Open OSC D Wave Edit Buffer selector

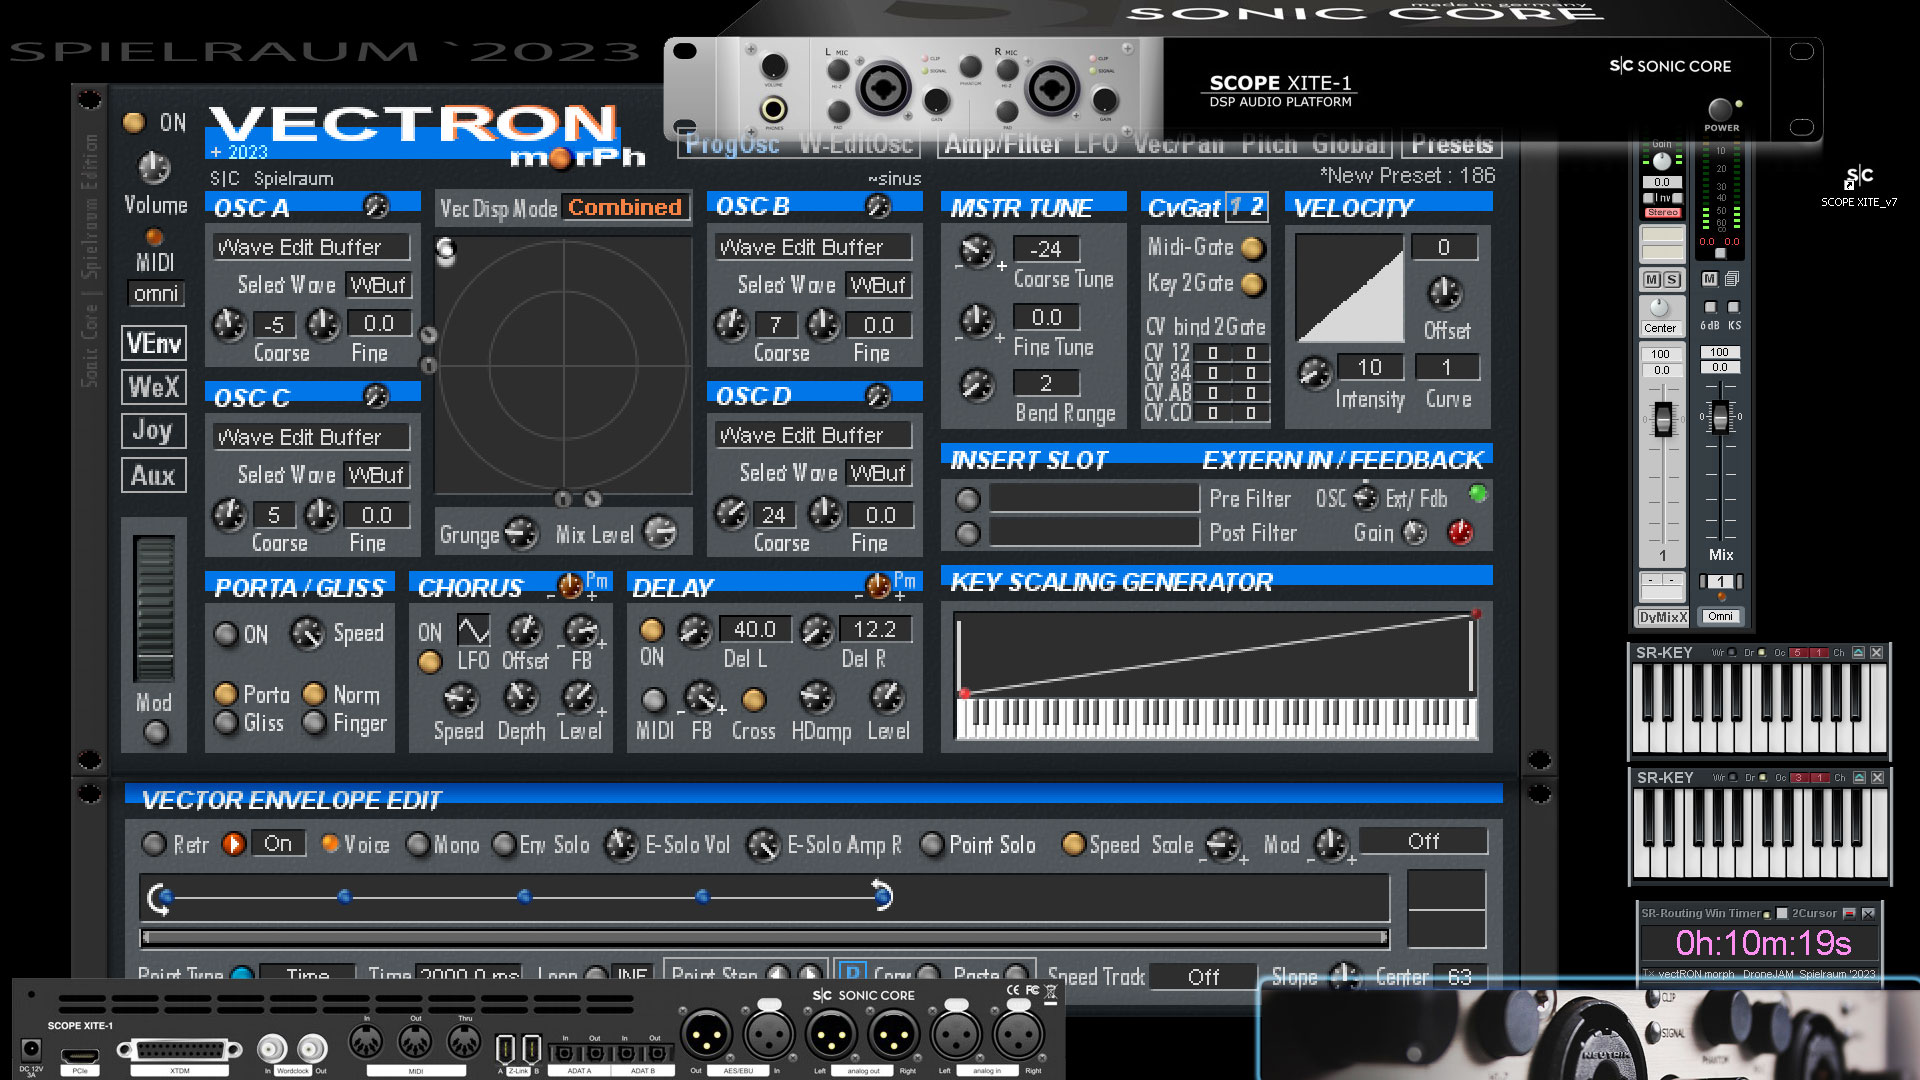[x=813, y=435]
